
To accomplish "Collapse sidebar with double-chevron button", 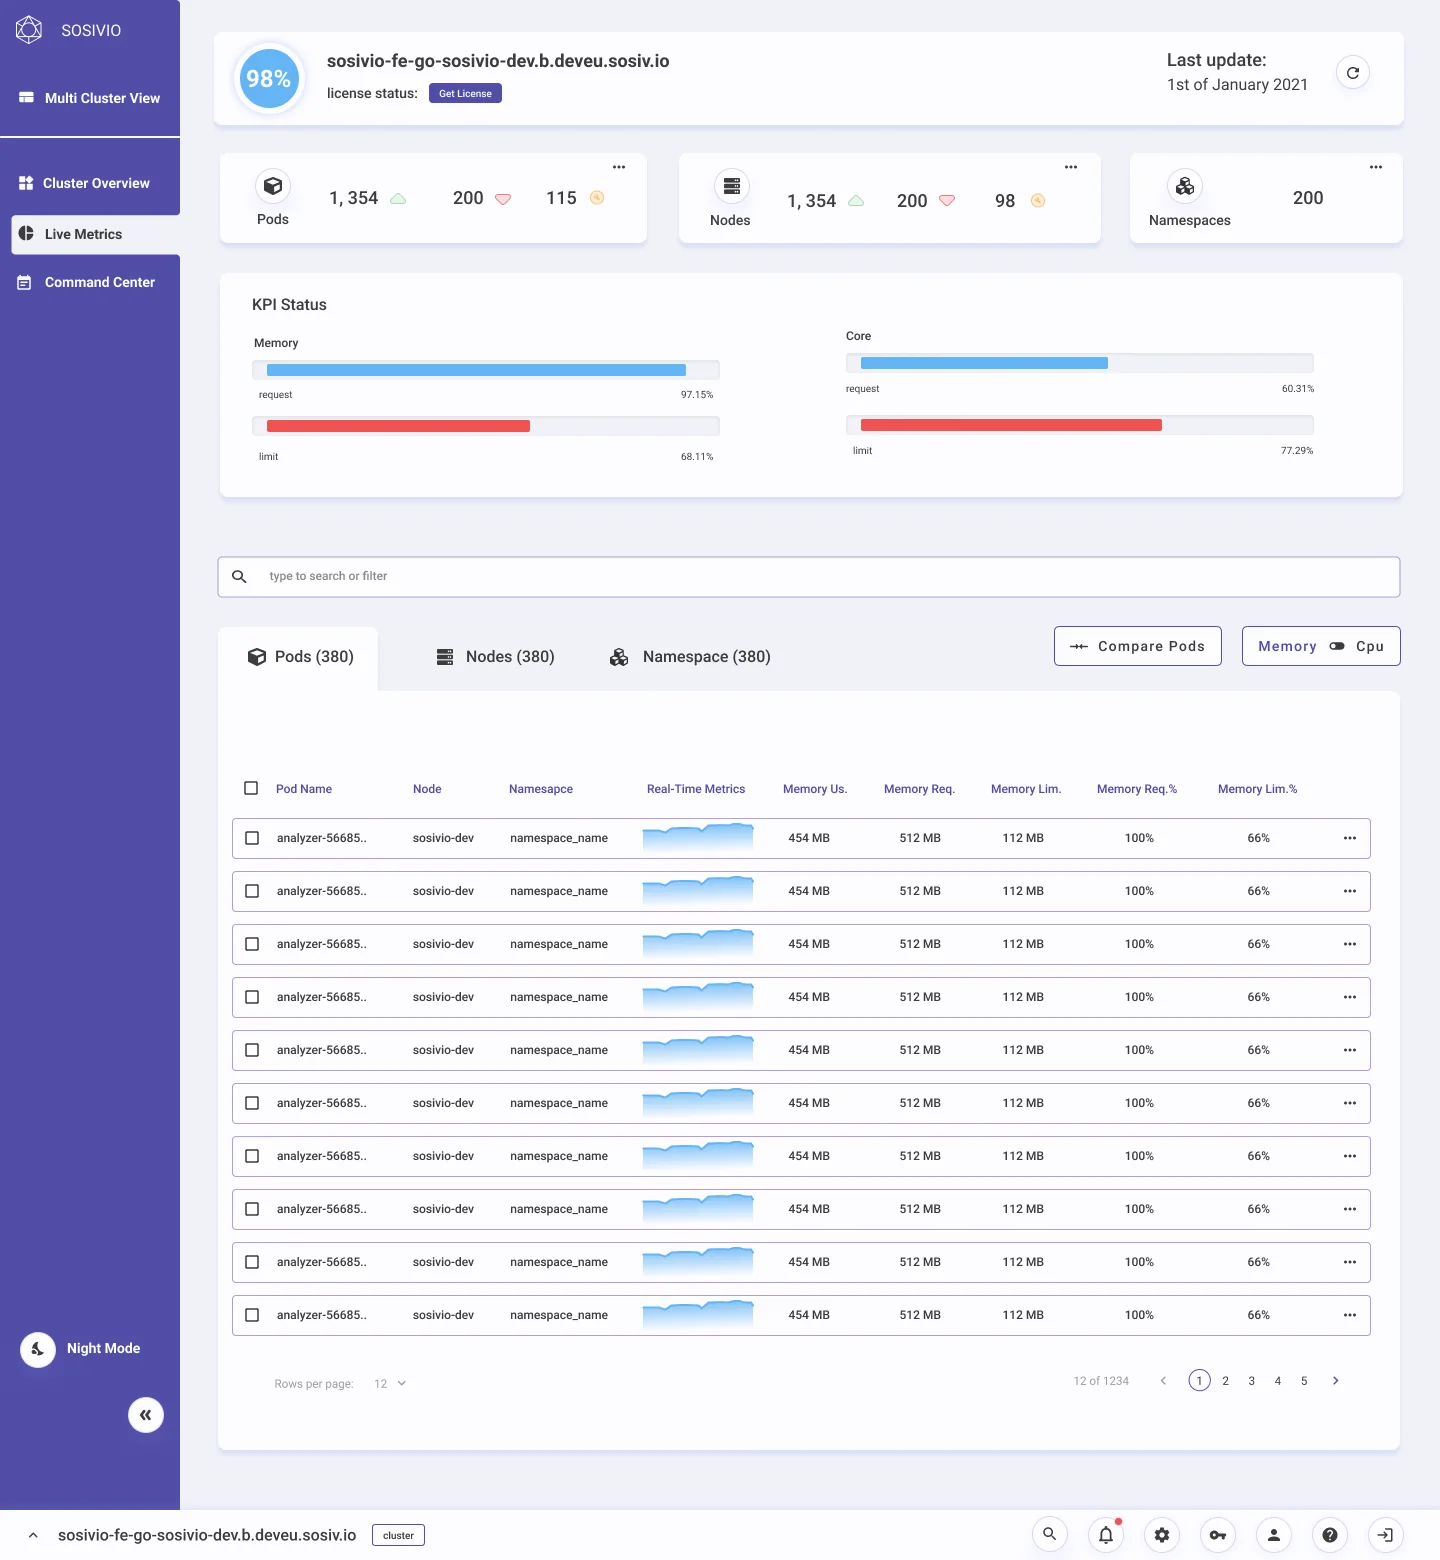I will pos(146,1415).
